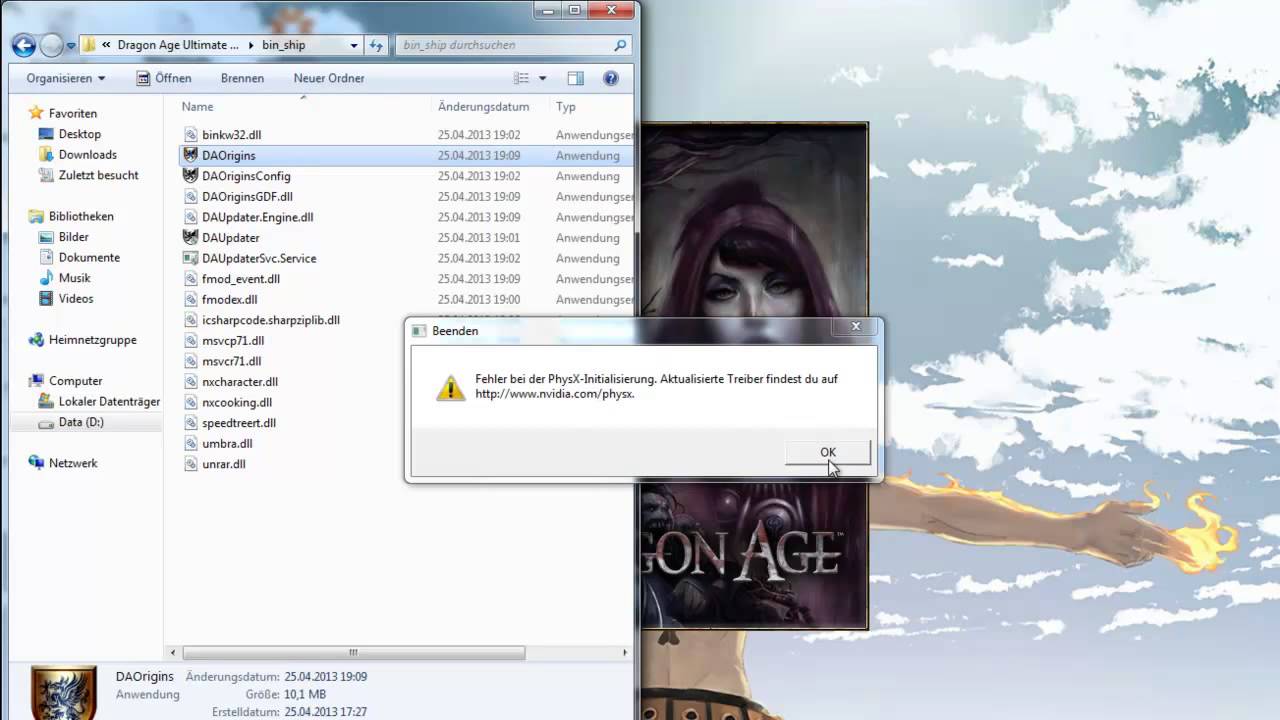Click the Brennen toolbar button
Viewport: 1280px width, 720px height.
pyautogui.click(x=242, y=78)
